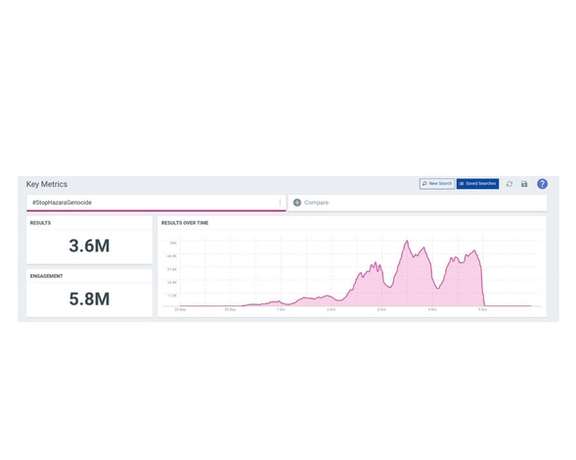Click the magnifier icon in New Search
The width and height of the screenshot is (576, 460).
[x=425, y=183]
